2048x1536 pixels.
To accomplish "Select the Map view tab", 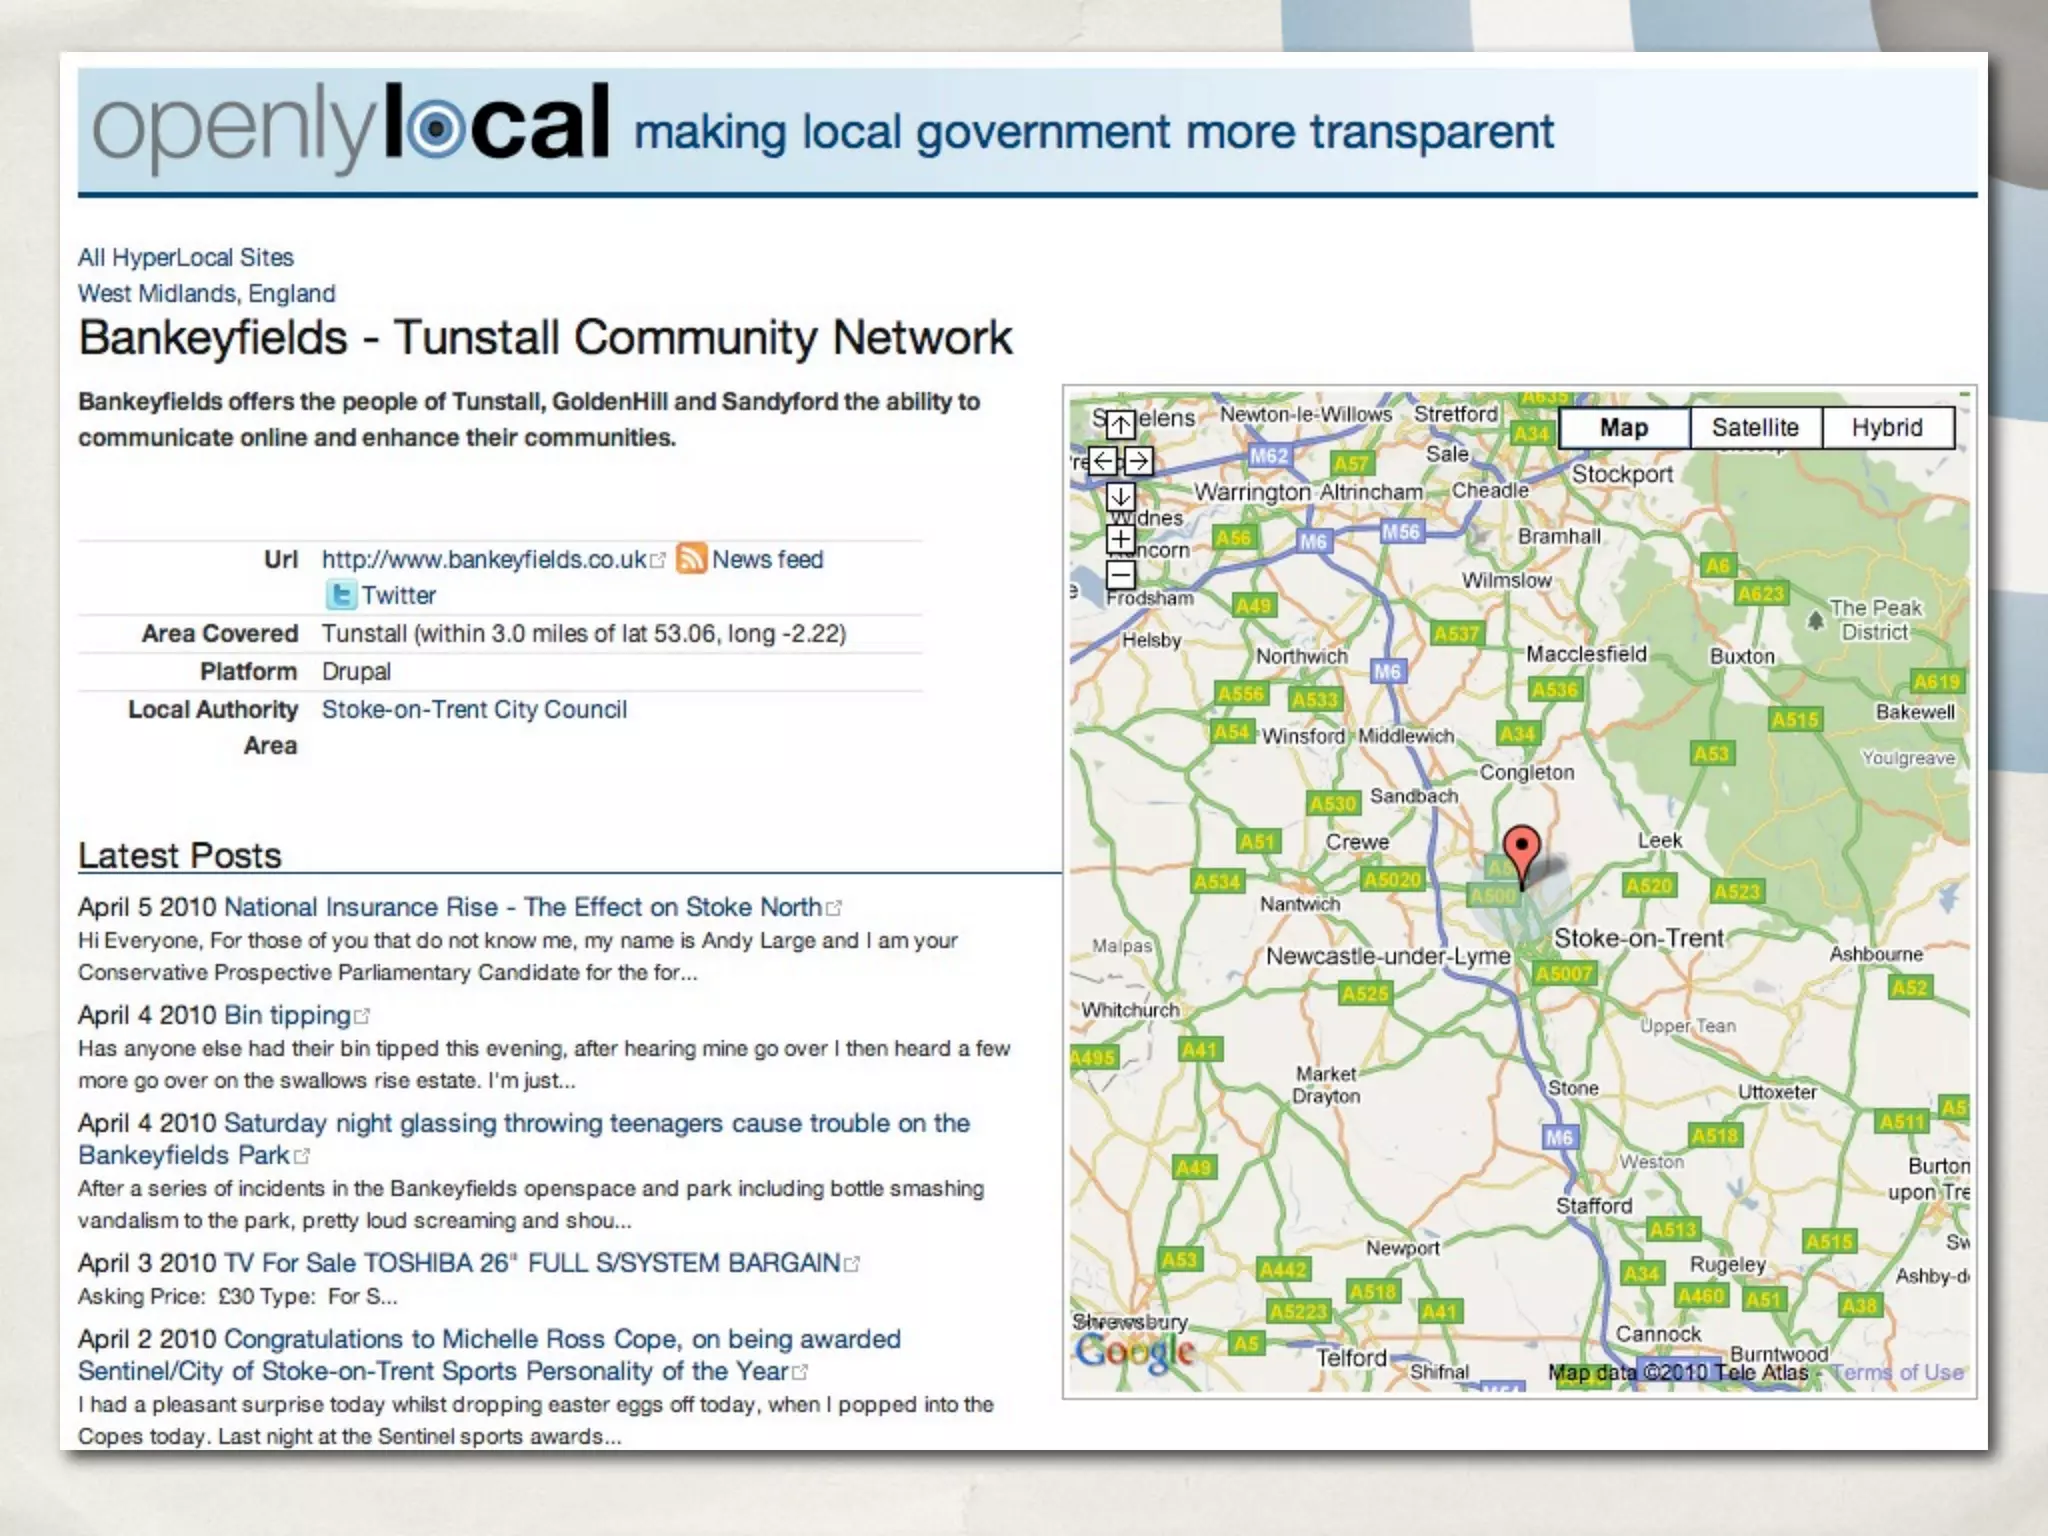I will 1624,428.
